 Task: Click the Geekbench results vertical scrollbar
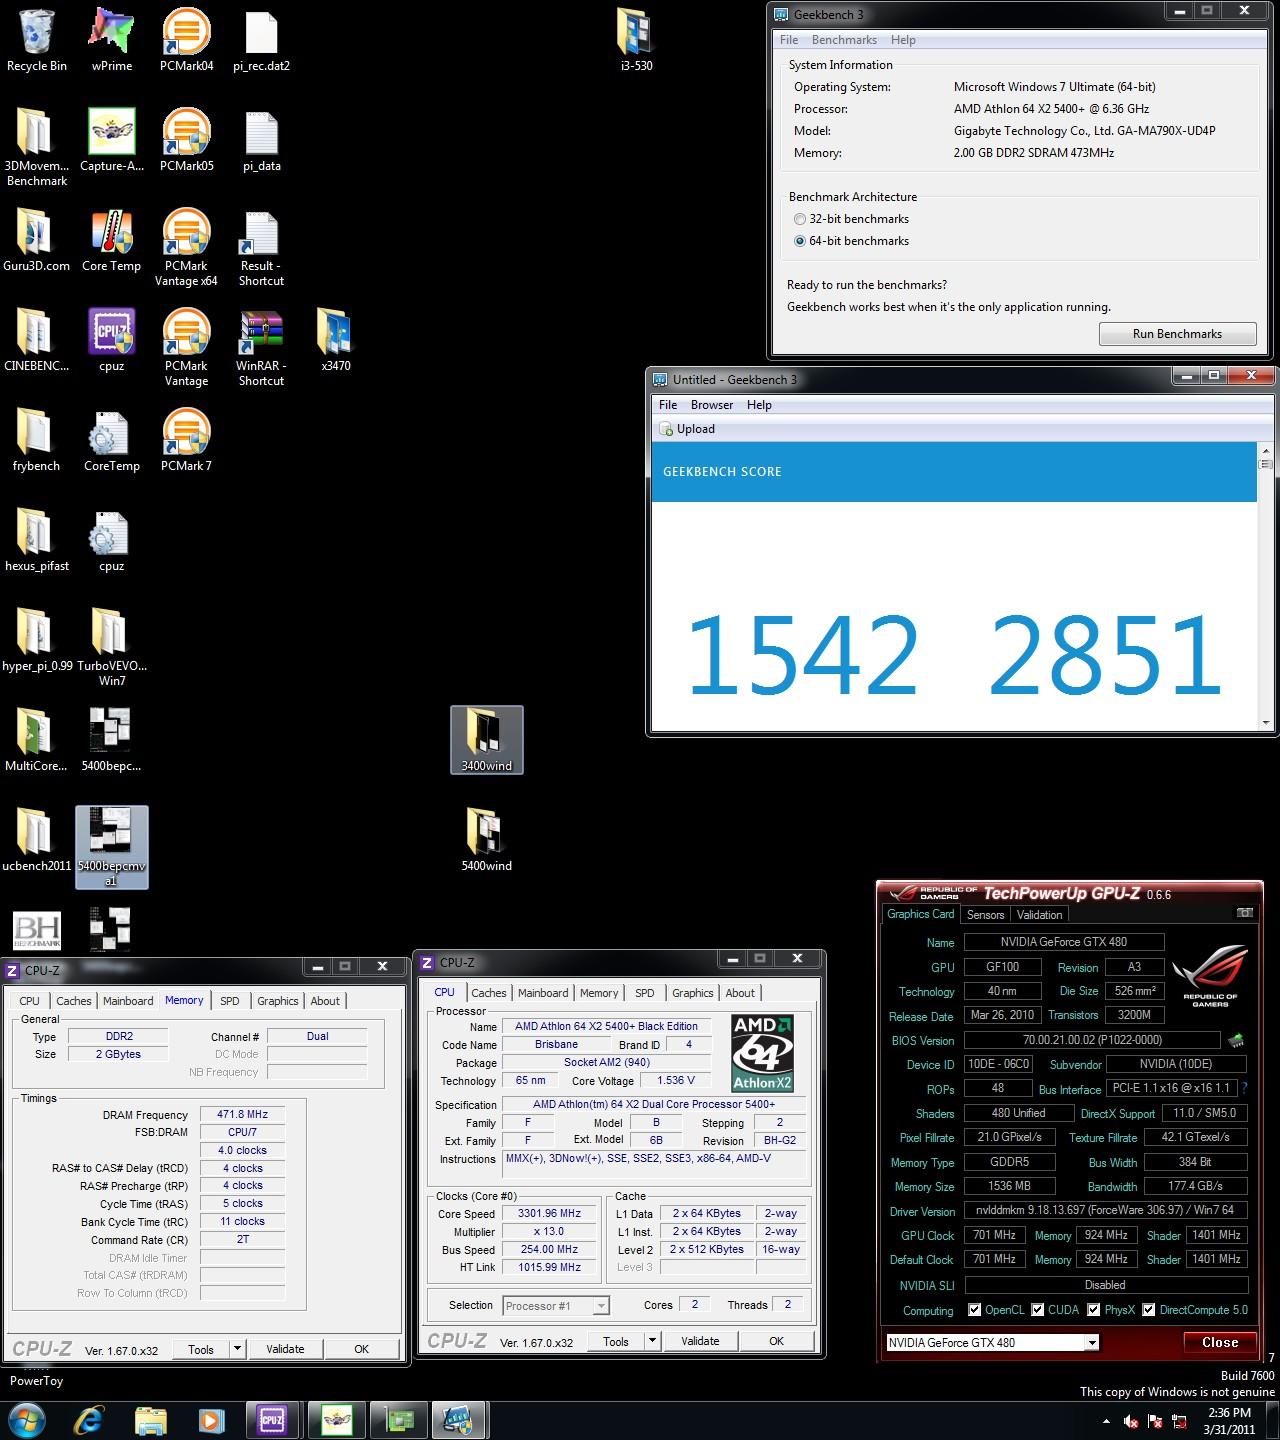coord(1265,587)
